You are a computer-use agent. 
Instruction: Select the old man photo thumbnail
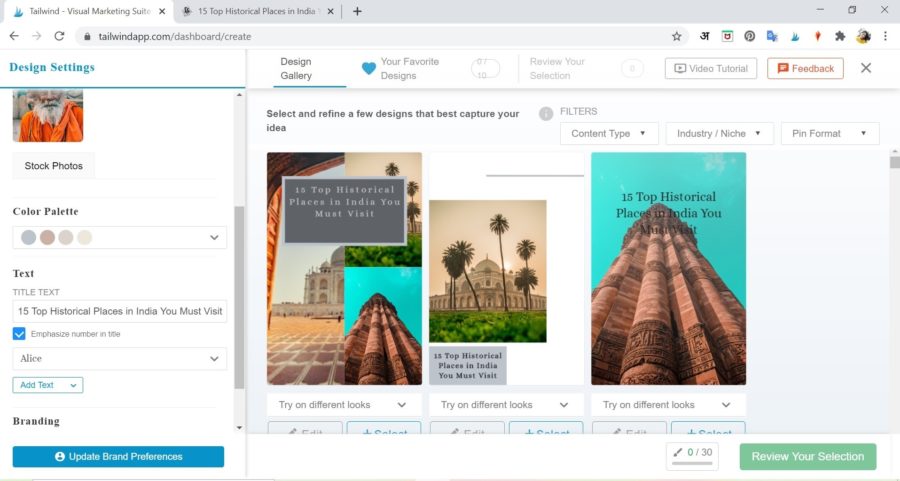(x=48, y=115)
